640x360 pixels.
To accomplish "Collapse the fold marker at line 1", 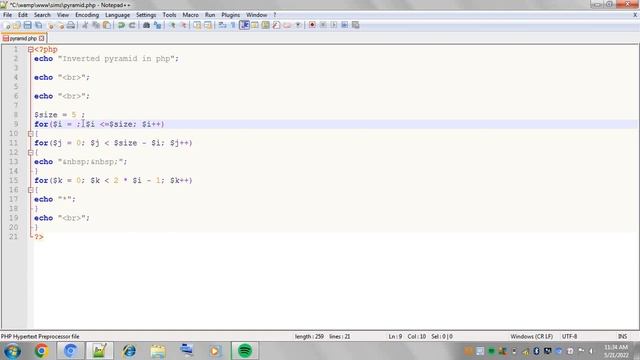I will coord(31,49).
